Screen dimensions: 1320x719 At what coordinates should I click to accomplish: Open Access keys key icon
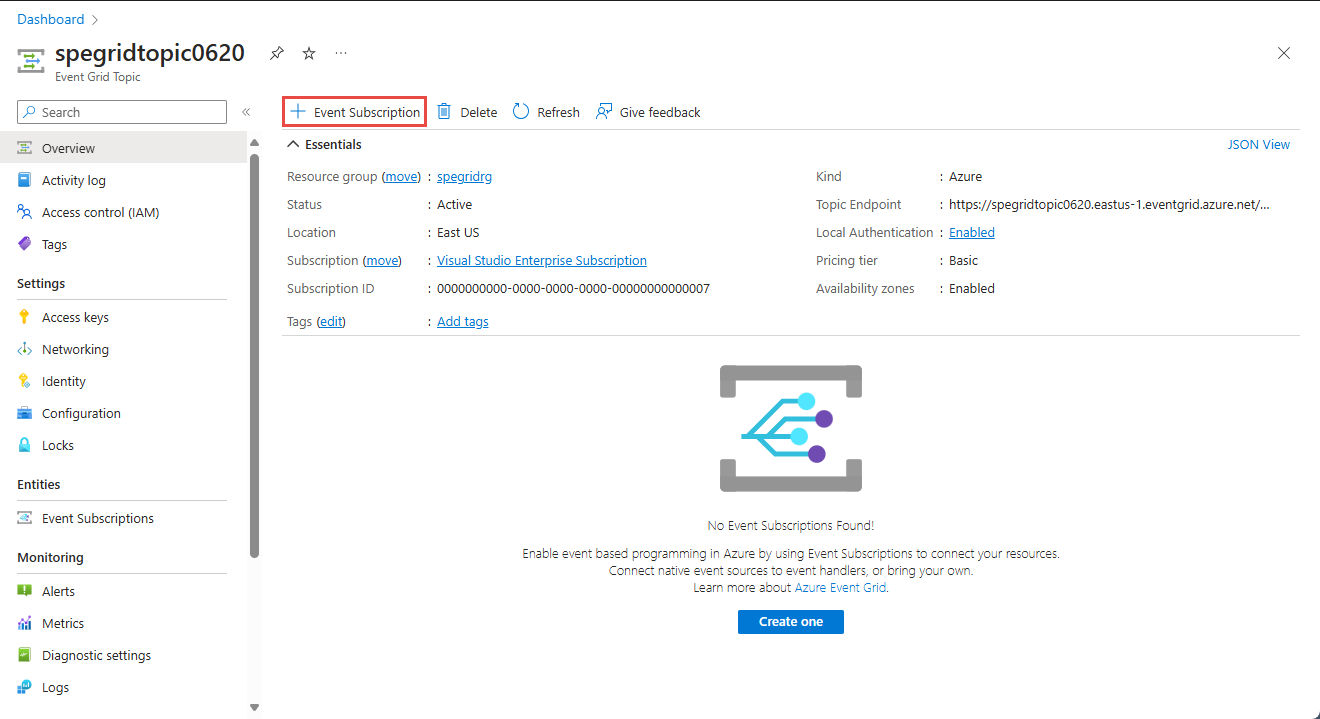pyautogui.click(x=25, y=317)
